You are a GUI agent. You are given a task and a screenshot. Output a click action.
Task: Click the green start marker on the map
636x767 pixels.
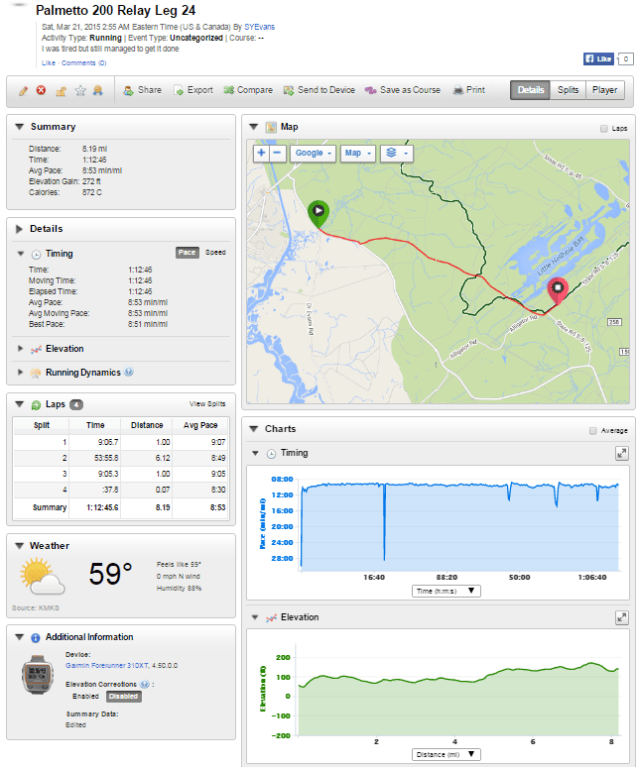[x=318, y=212]
